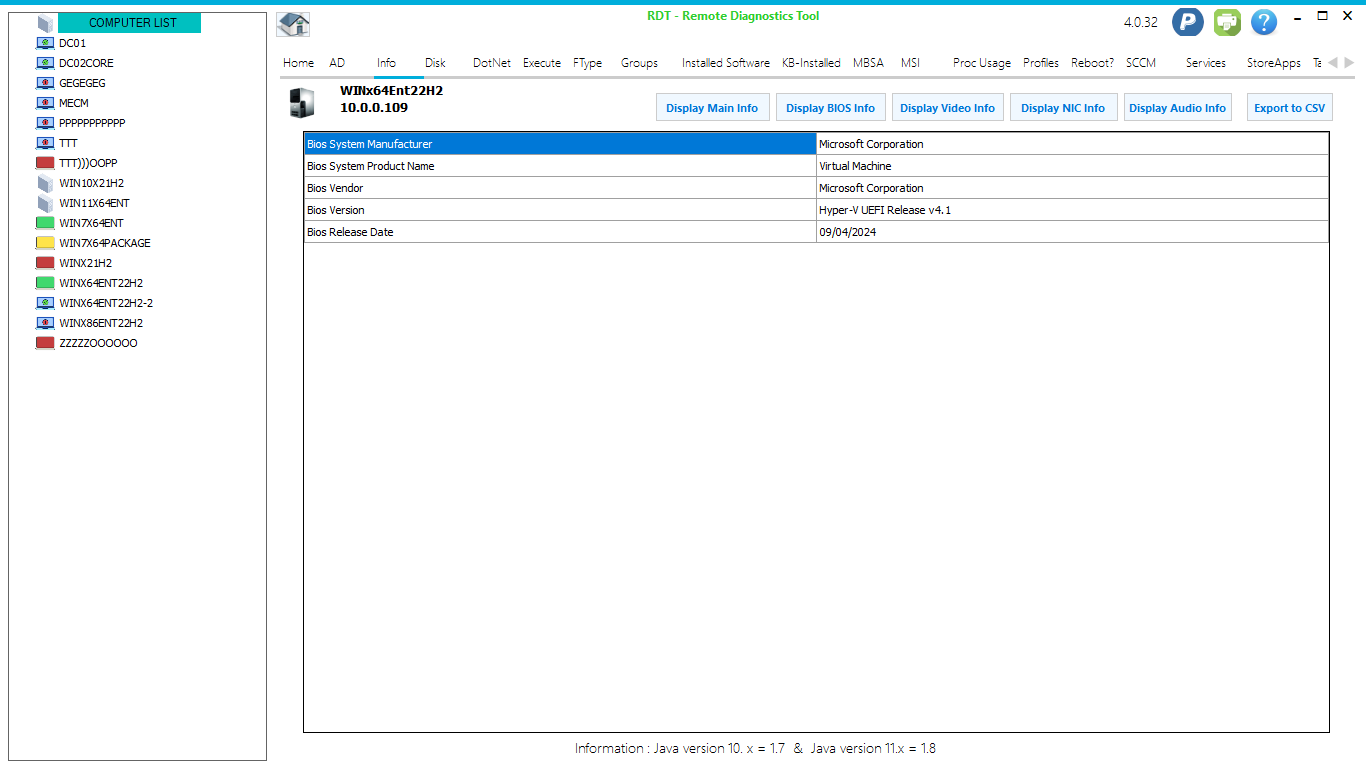The height and width of the screenshot is (768, 1366).
Task: Open the KB-Installed tab
Action: (811, 63)
